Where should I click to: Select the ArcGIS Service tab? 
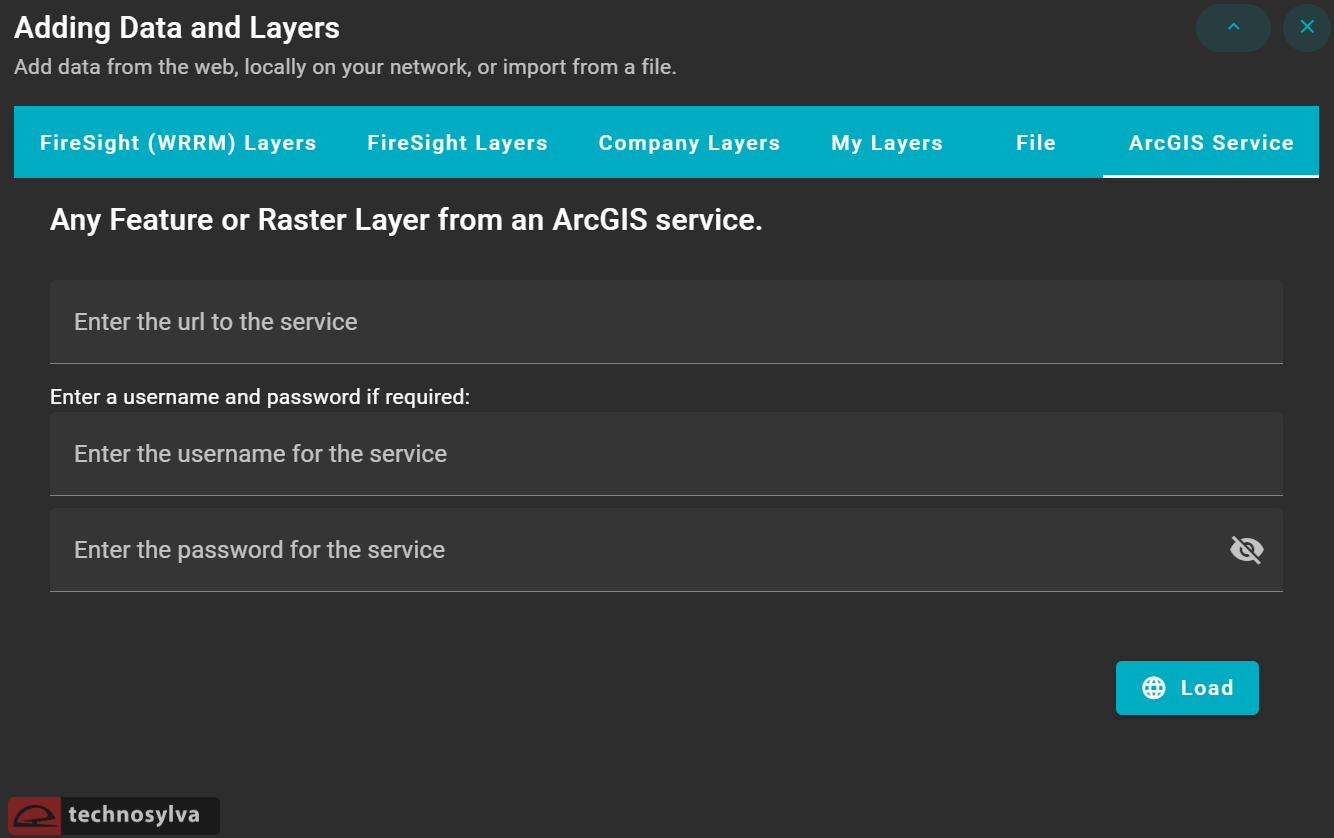click(x=1211, y=143)
